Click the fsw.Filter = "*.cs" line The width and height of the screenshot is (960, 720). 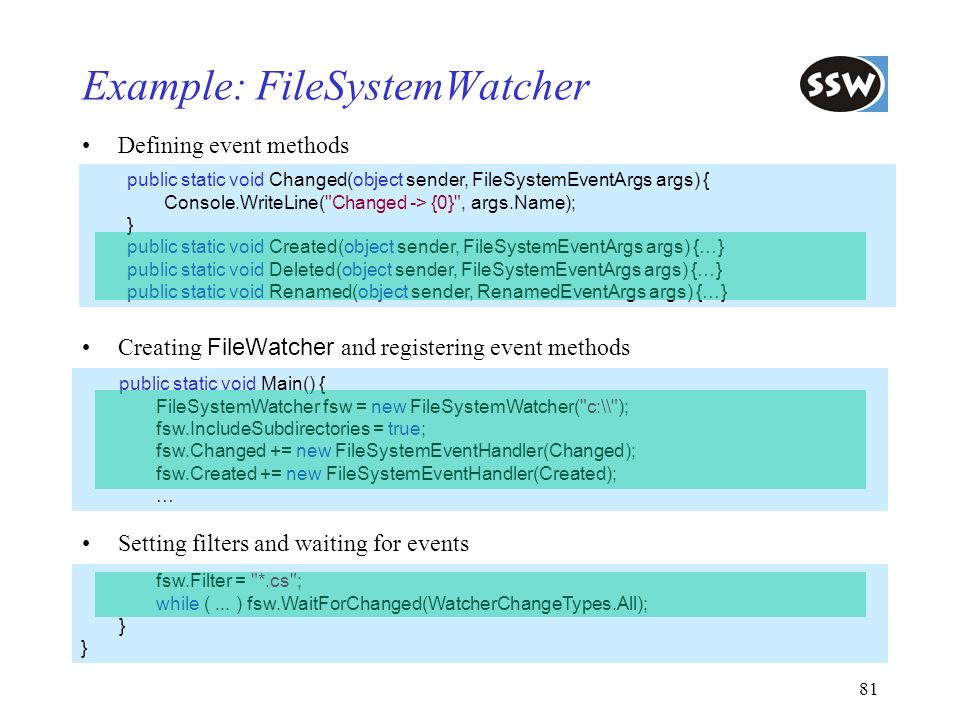tap(228, 581)
